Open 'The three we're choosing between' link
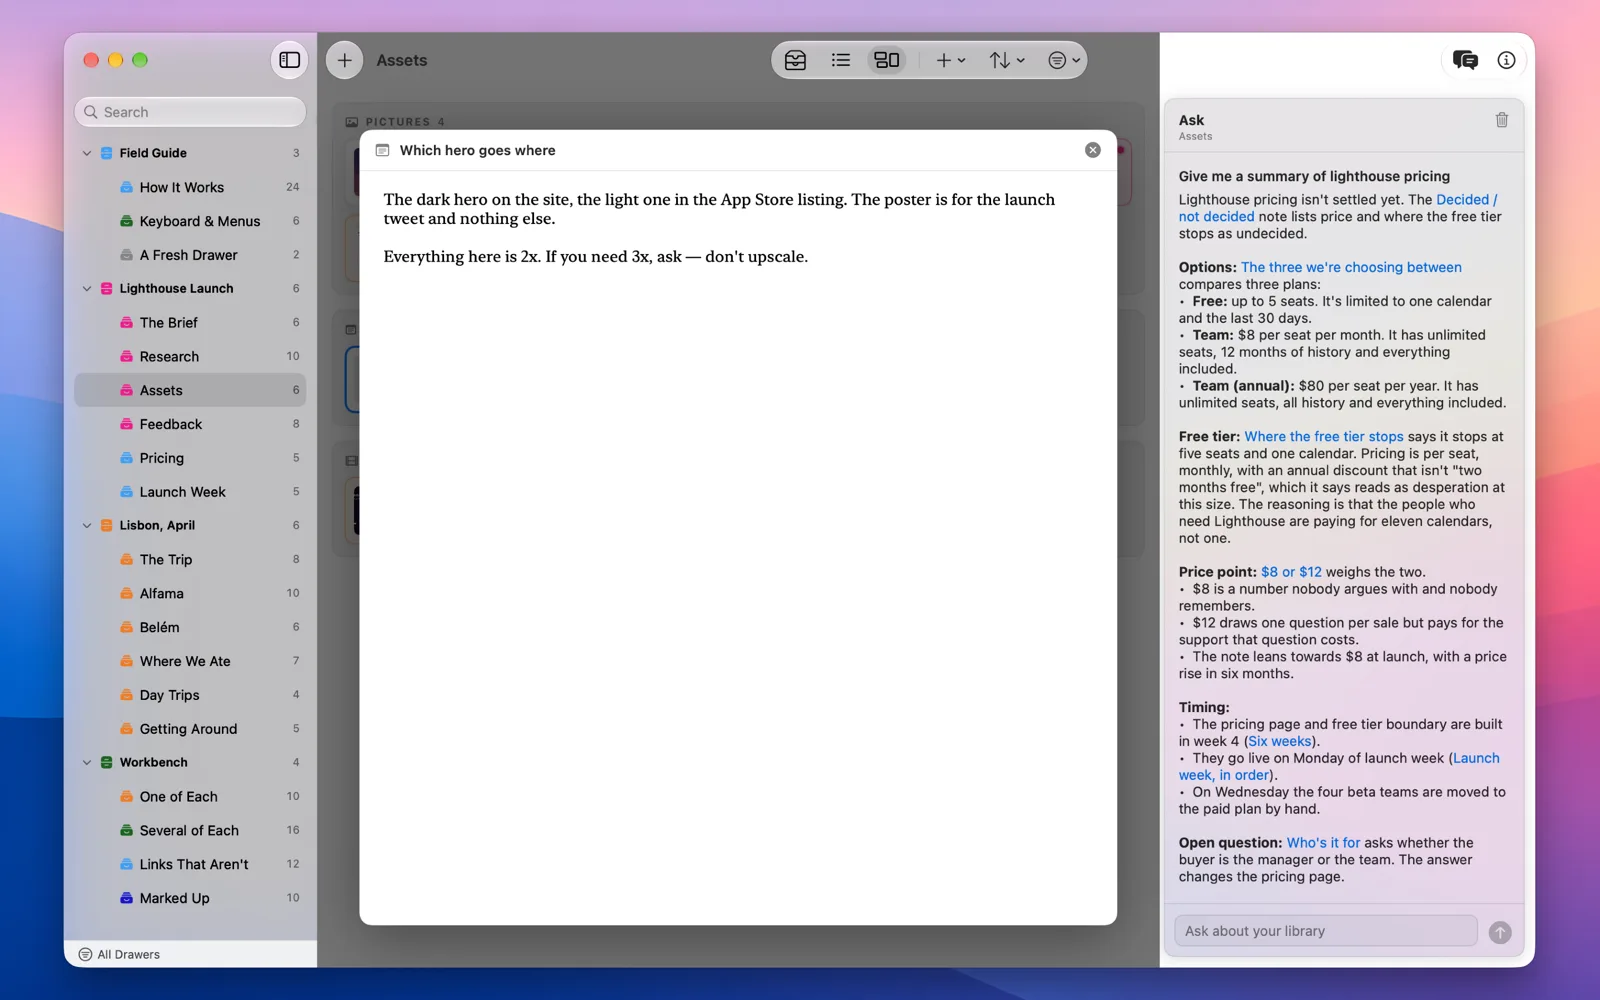 pyautogui.click(x=1350, y=267)
